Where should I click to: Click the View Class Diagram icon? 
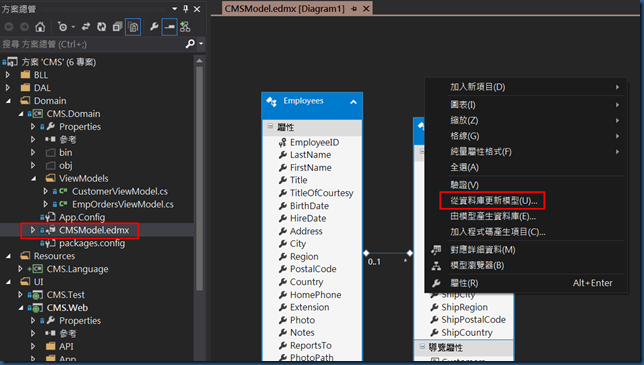(185, 27)
